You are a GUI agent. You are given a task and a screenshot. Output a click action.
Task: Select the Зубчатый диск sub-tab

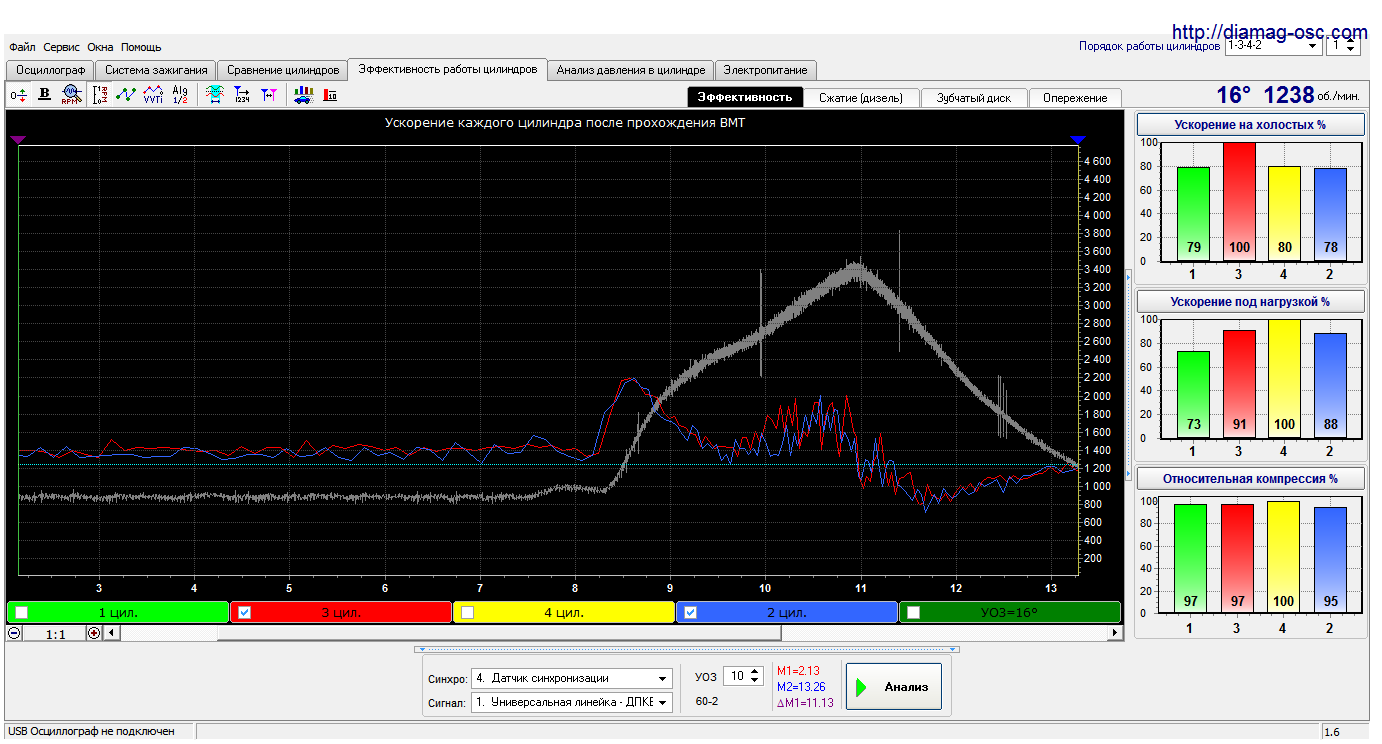[x=974, y=98]
